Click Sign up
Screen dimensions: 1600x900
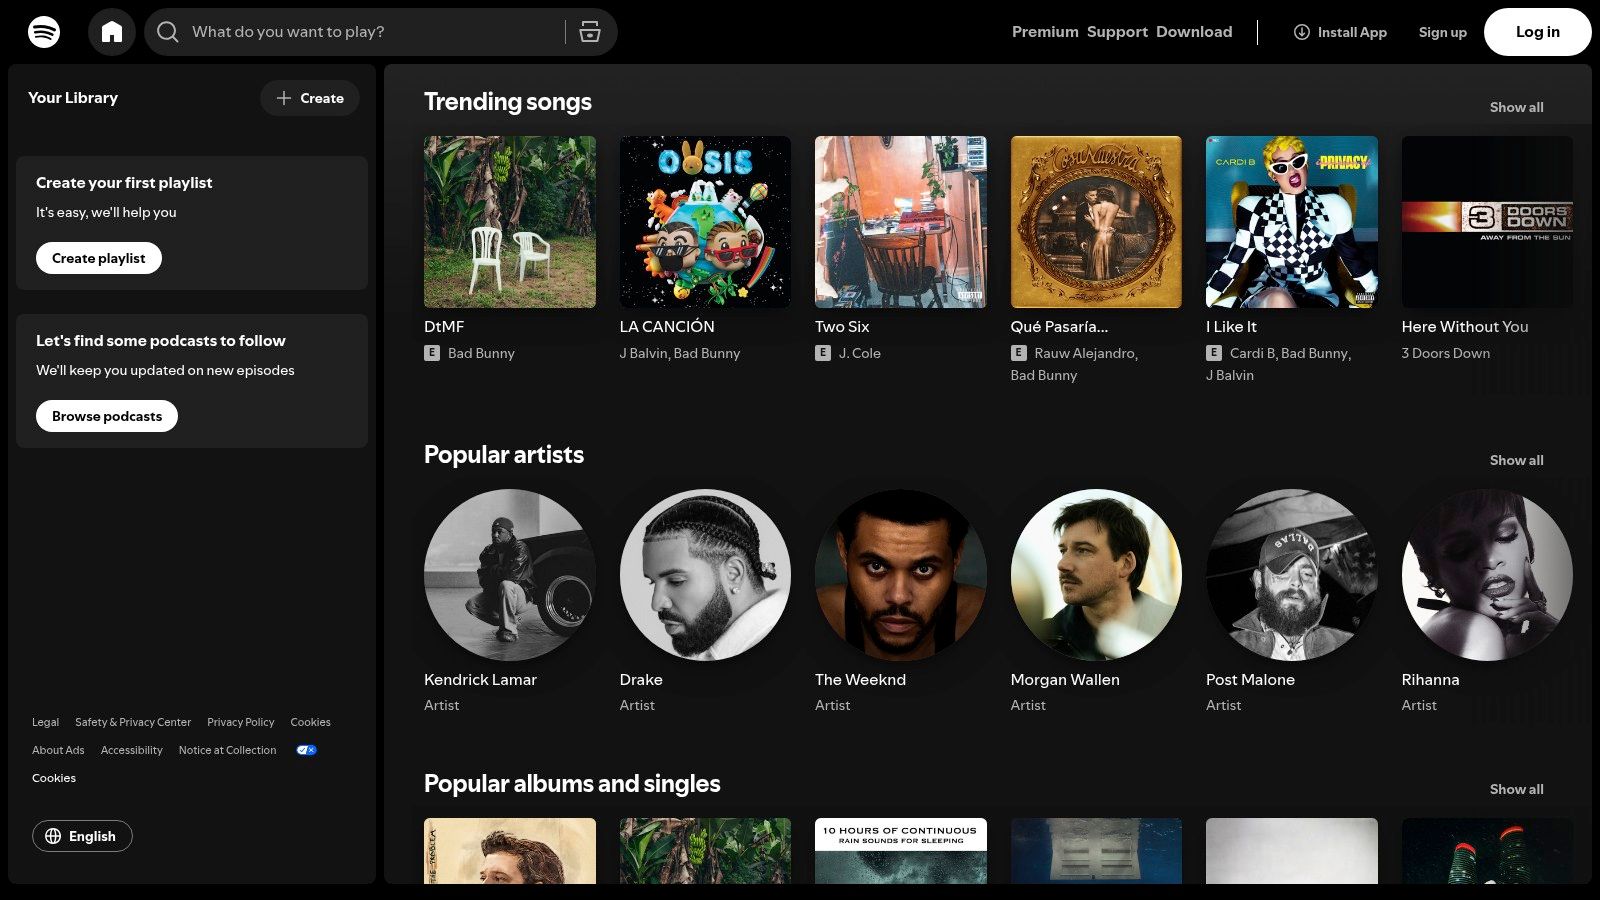click(1442, 32)
